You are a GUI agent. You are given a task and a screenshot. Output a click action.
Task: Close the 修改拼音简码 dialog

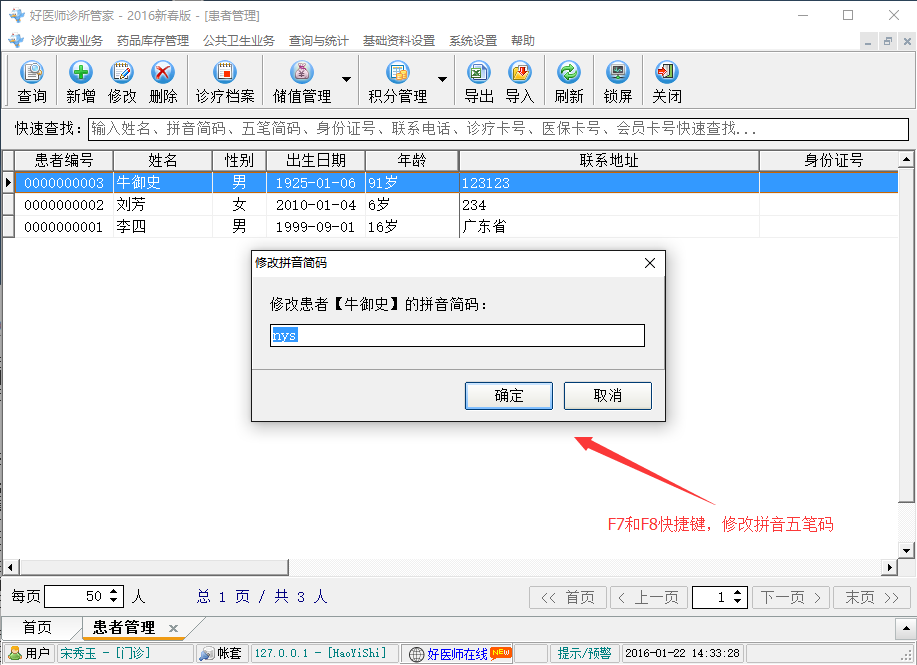[650, 263]
